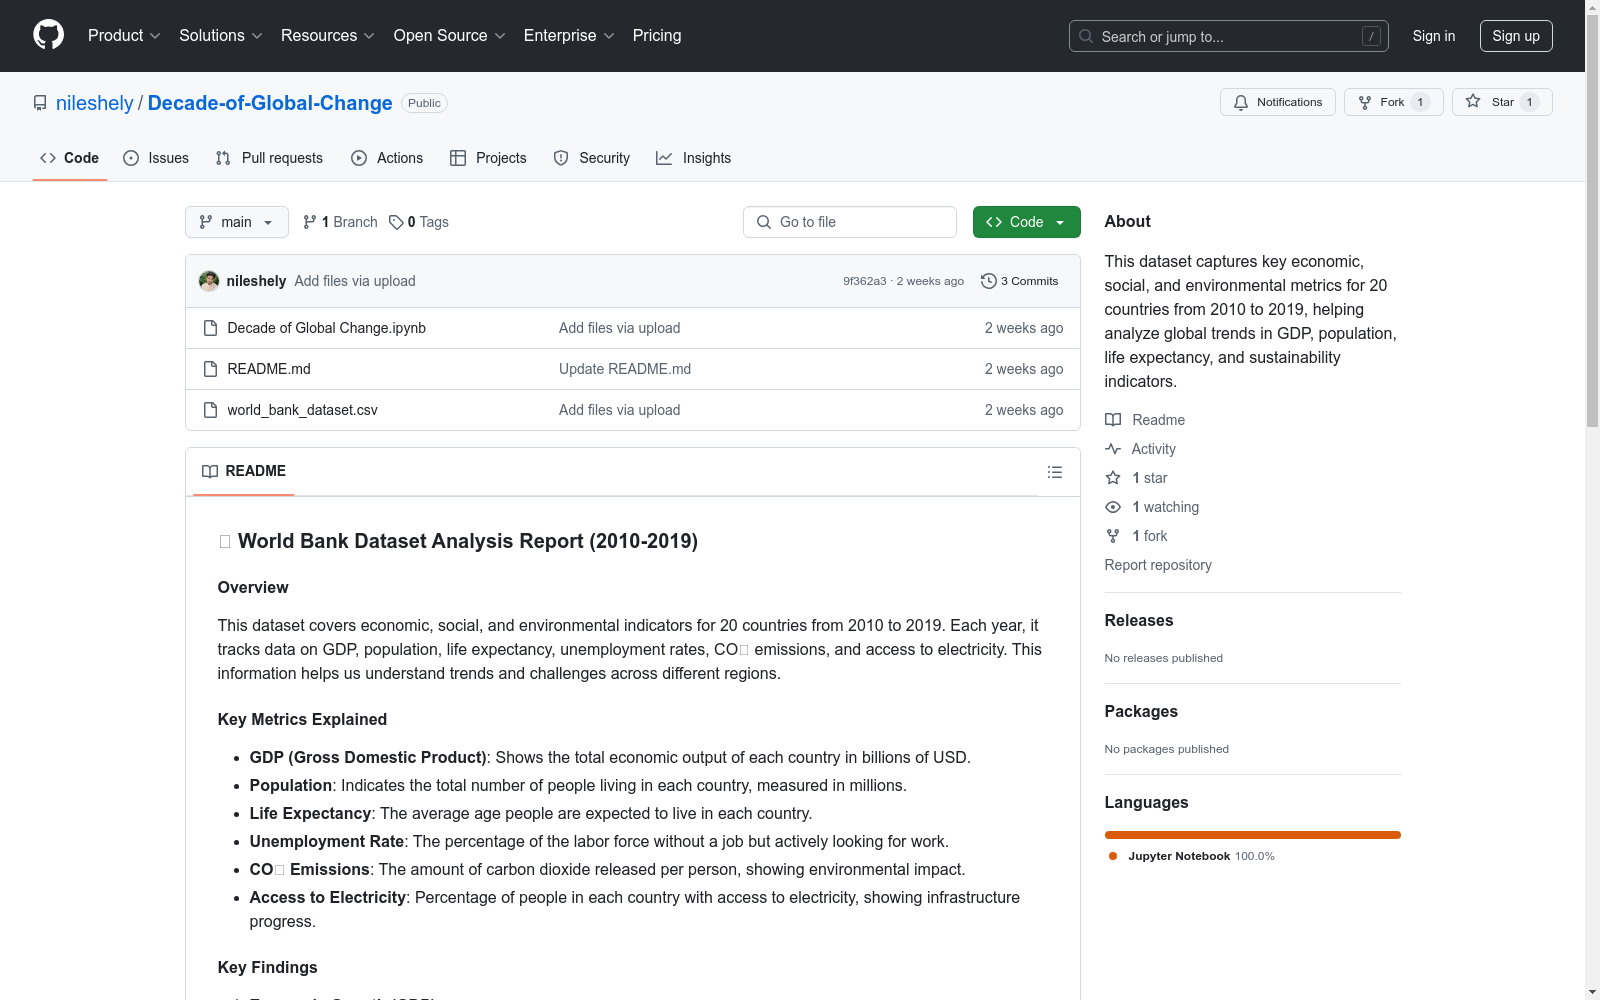Click the tag icon beside 0 Tags
Viewport: 1600px width, 1000px height.
coord(396,222)
